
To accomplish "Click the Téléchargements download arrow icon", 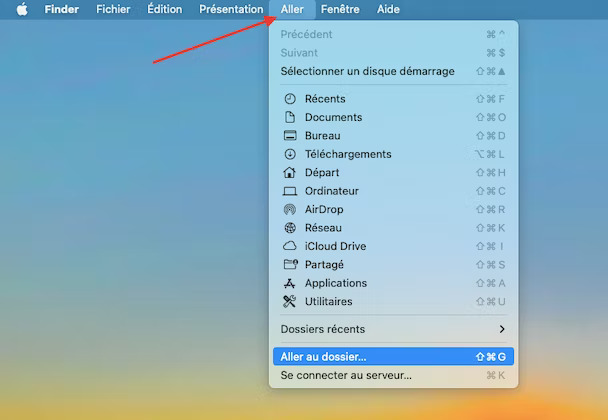I will click(x=290, y=154).
